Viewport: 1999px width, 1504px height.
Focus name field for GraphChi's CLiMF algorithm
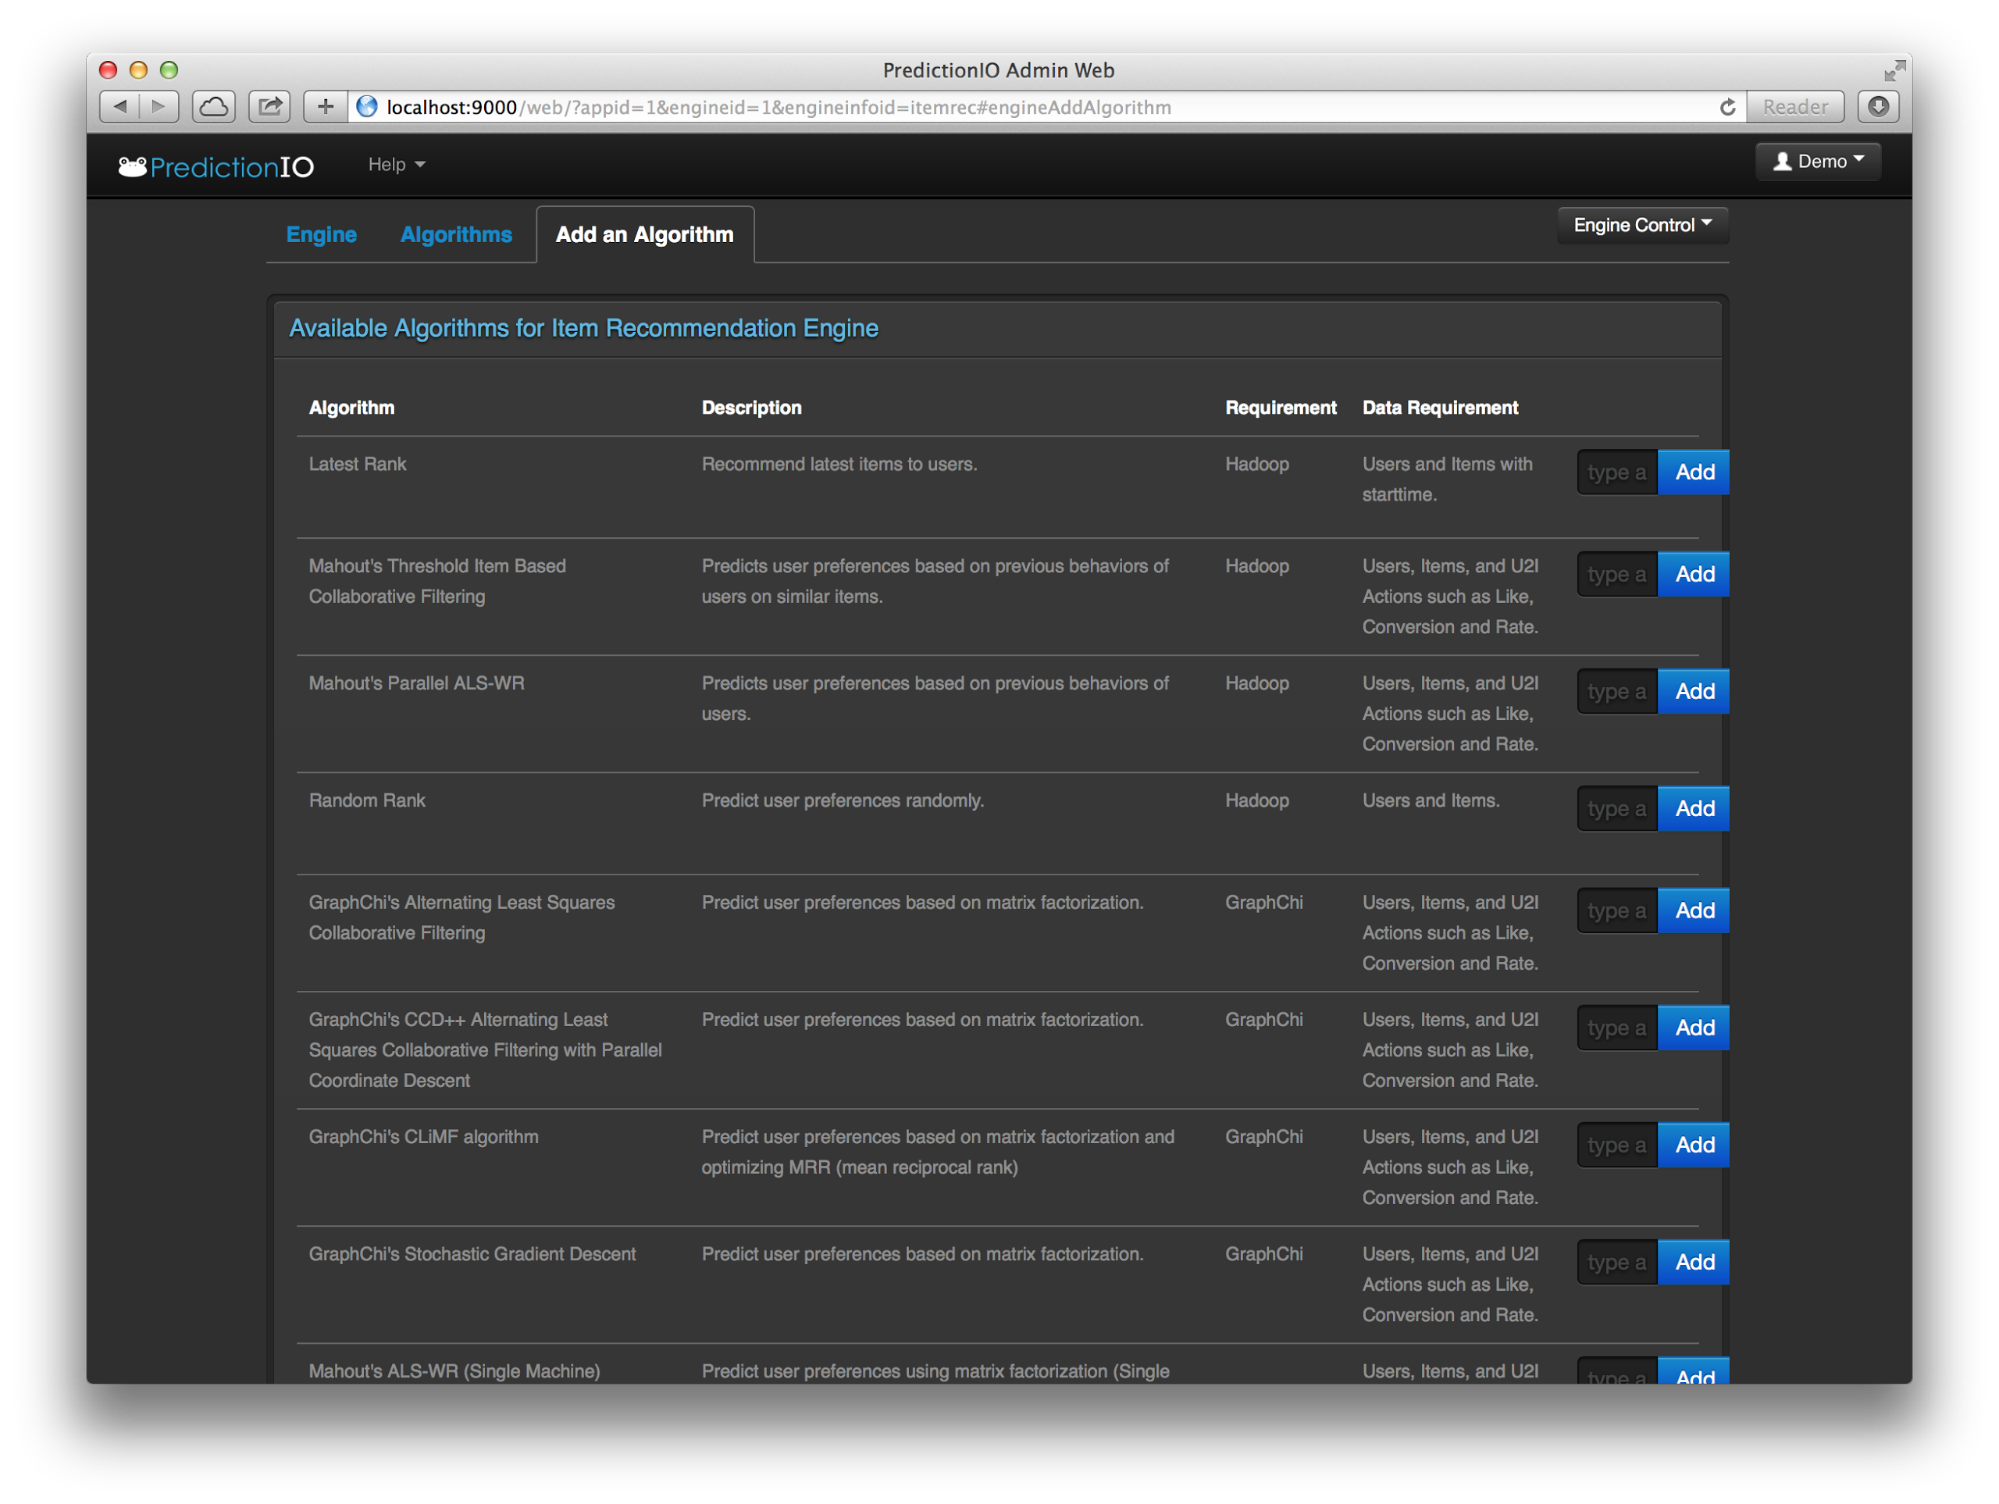[1617, 1144]
